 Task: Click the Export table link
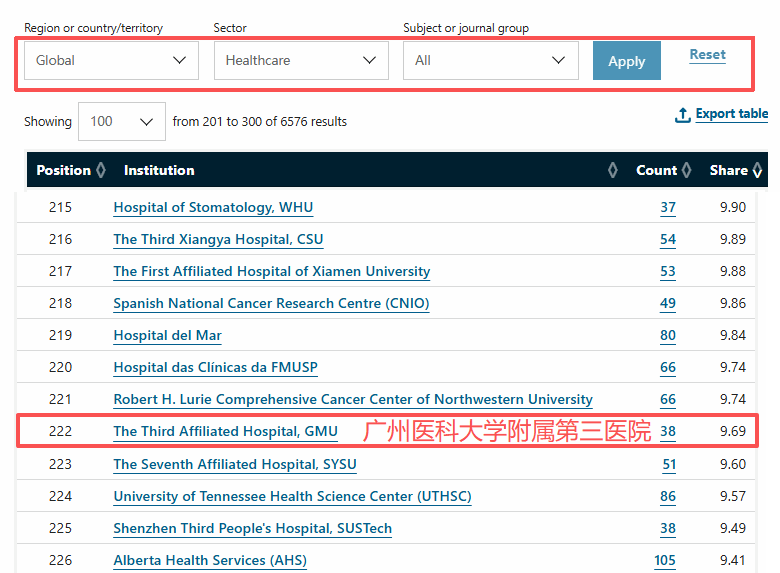[x=732, y=114]
